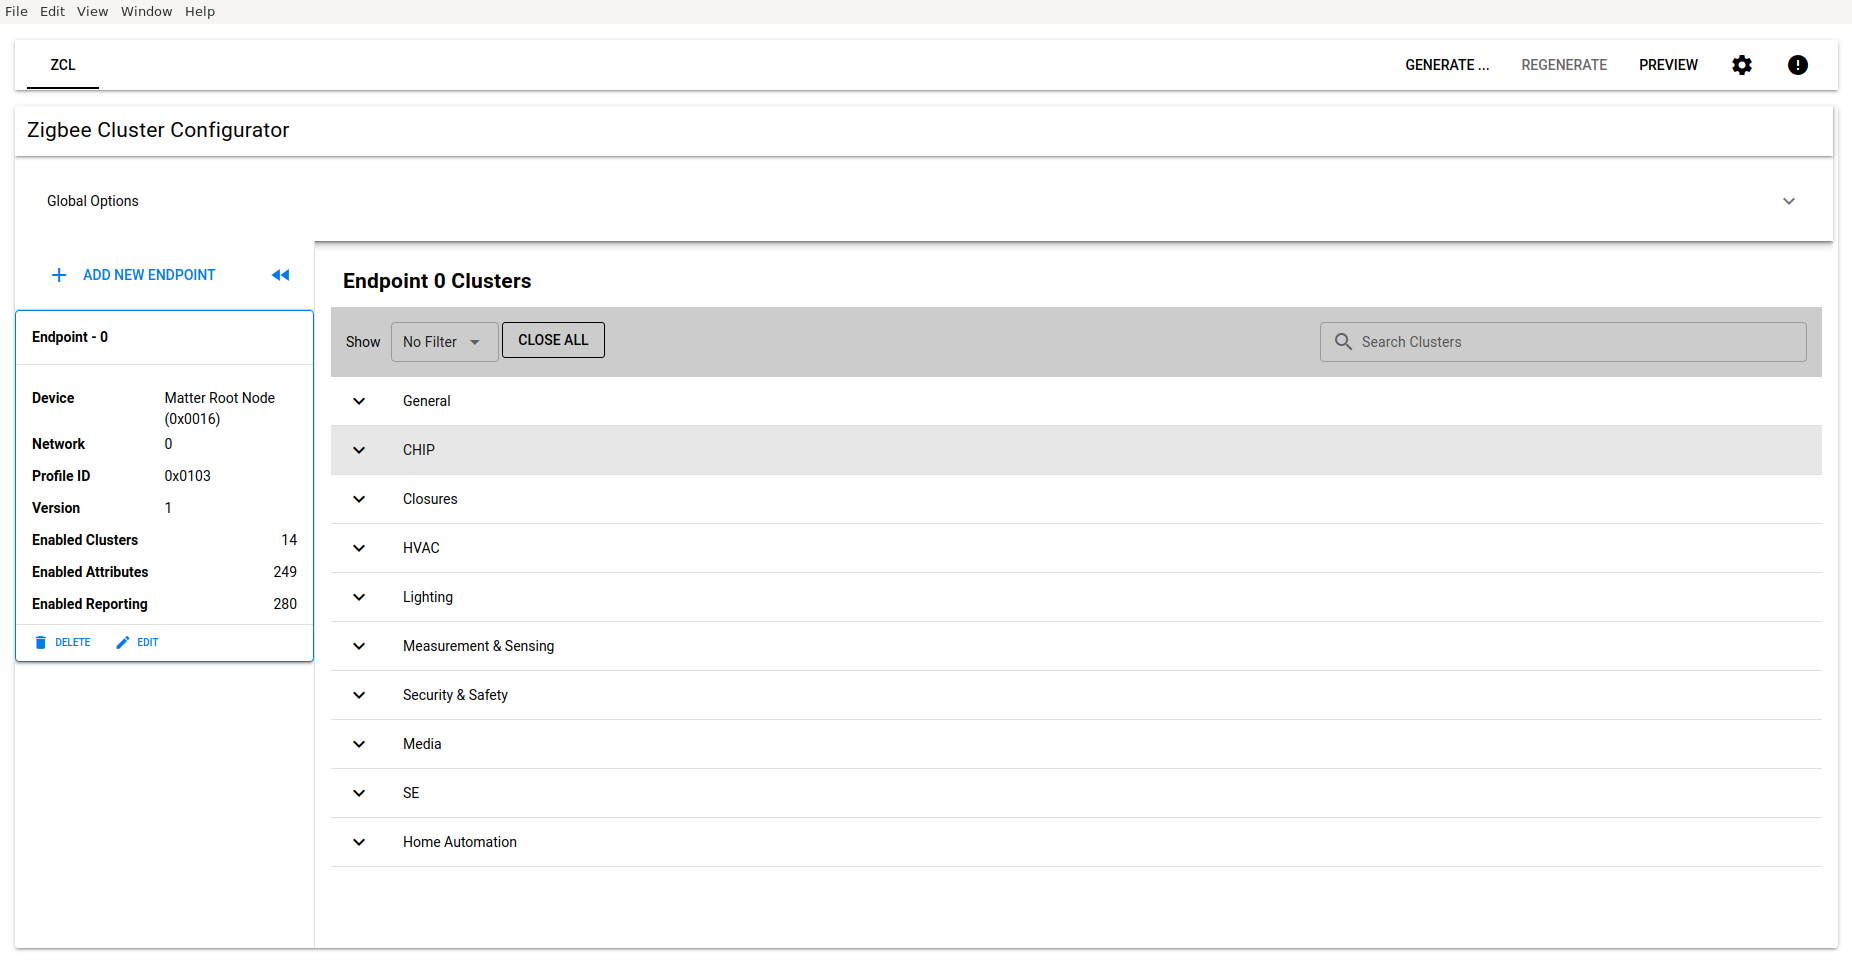Click the pencil edit icon on Endpoint 0
This screenshot has width=1852, height=964.
point(123,642)
